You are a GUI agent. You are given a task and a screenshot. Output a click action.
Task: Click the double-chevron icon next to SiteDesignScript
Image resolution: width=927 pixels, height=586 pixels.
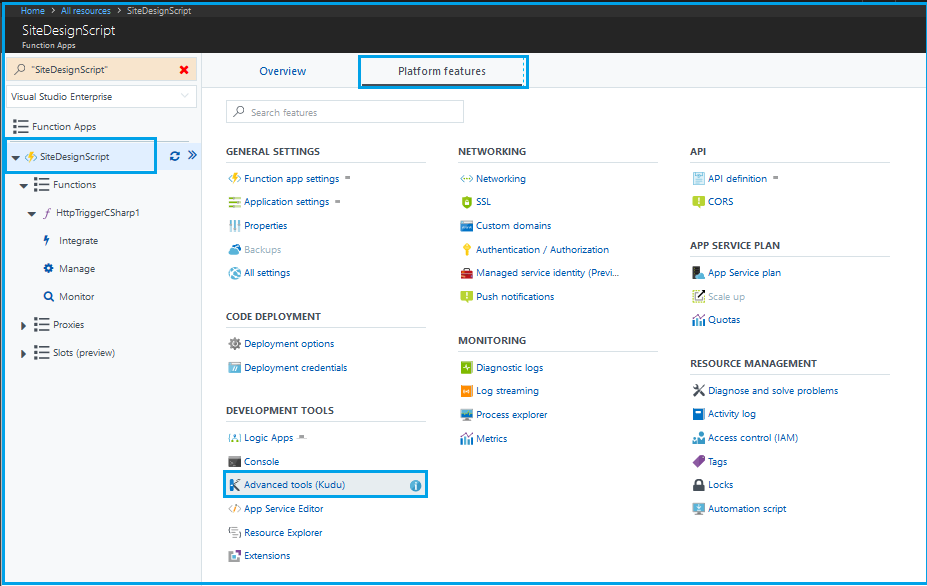coord(192,155)
